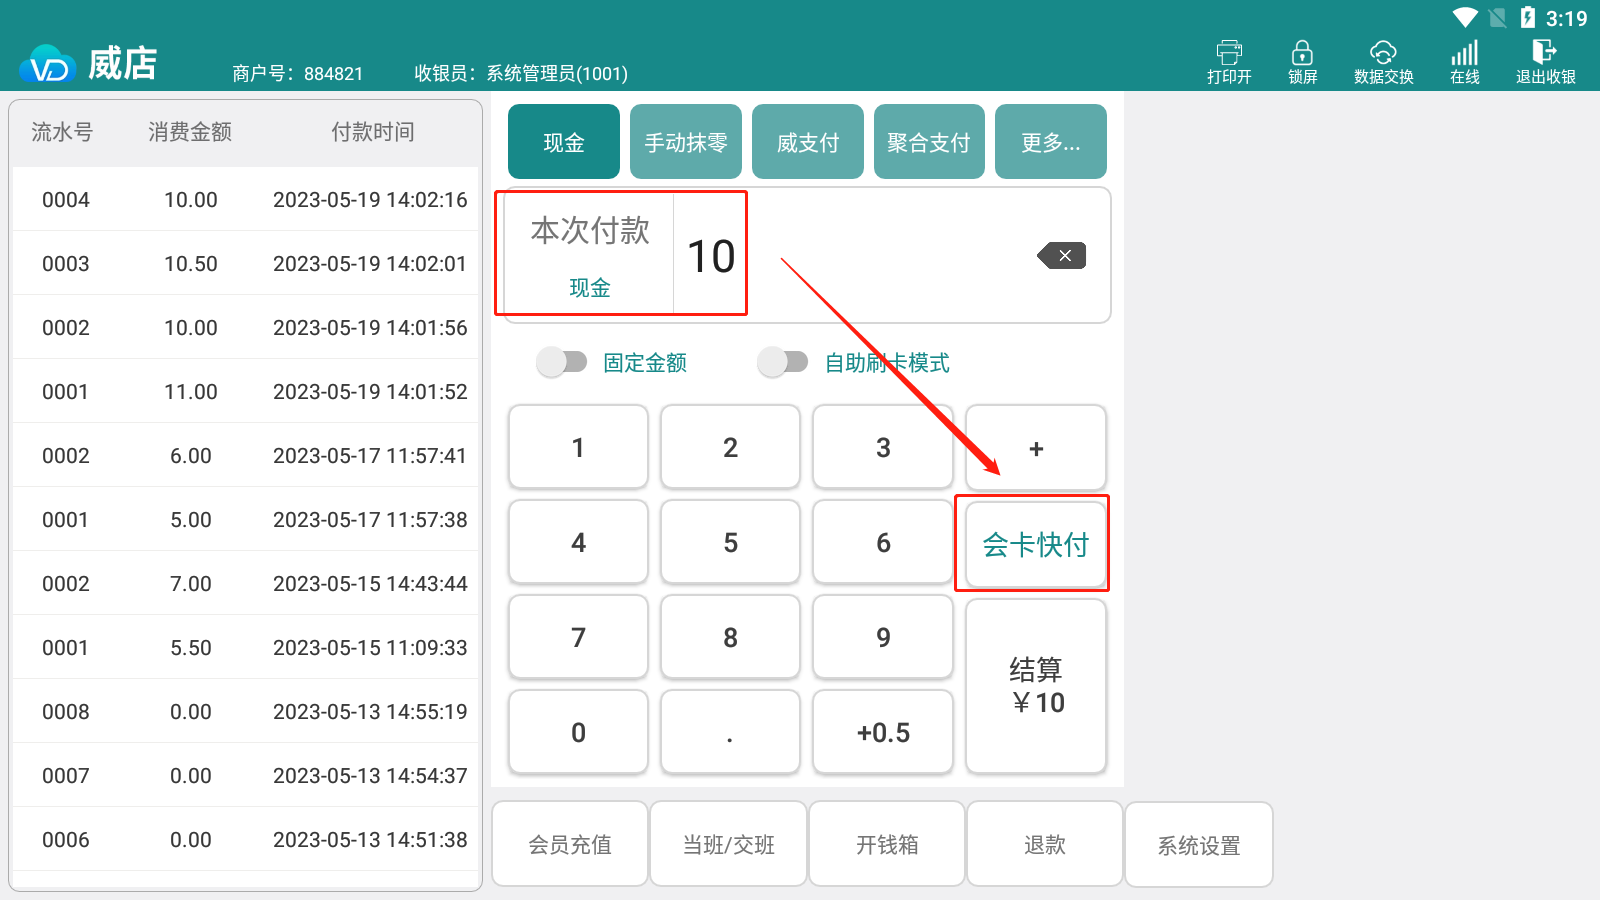The height and width of the screenshot is (900, 1600).
Task: Tap the +0.5 keypad button
Action: (883, 732)
